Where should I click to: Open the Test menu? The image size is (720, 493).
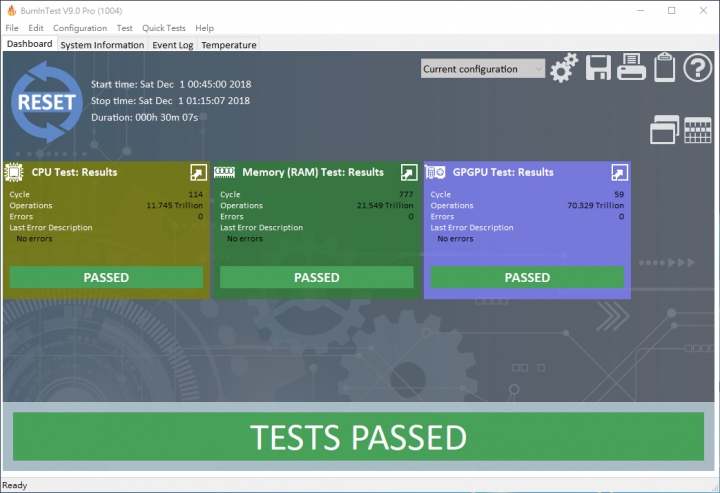point(124,28)
